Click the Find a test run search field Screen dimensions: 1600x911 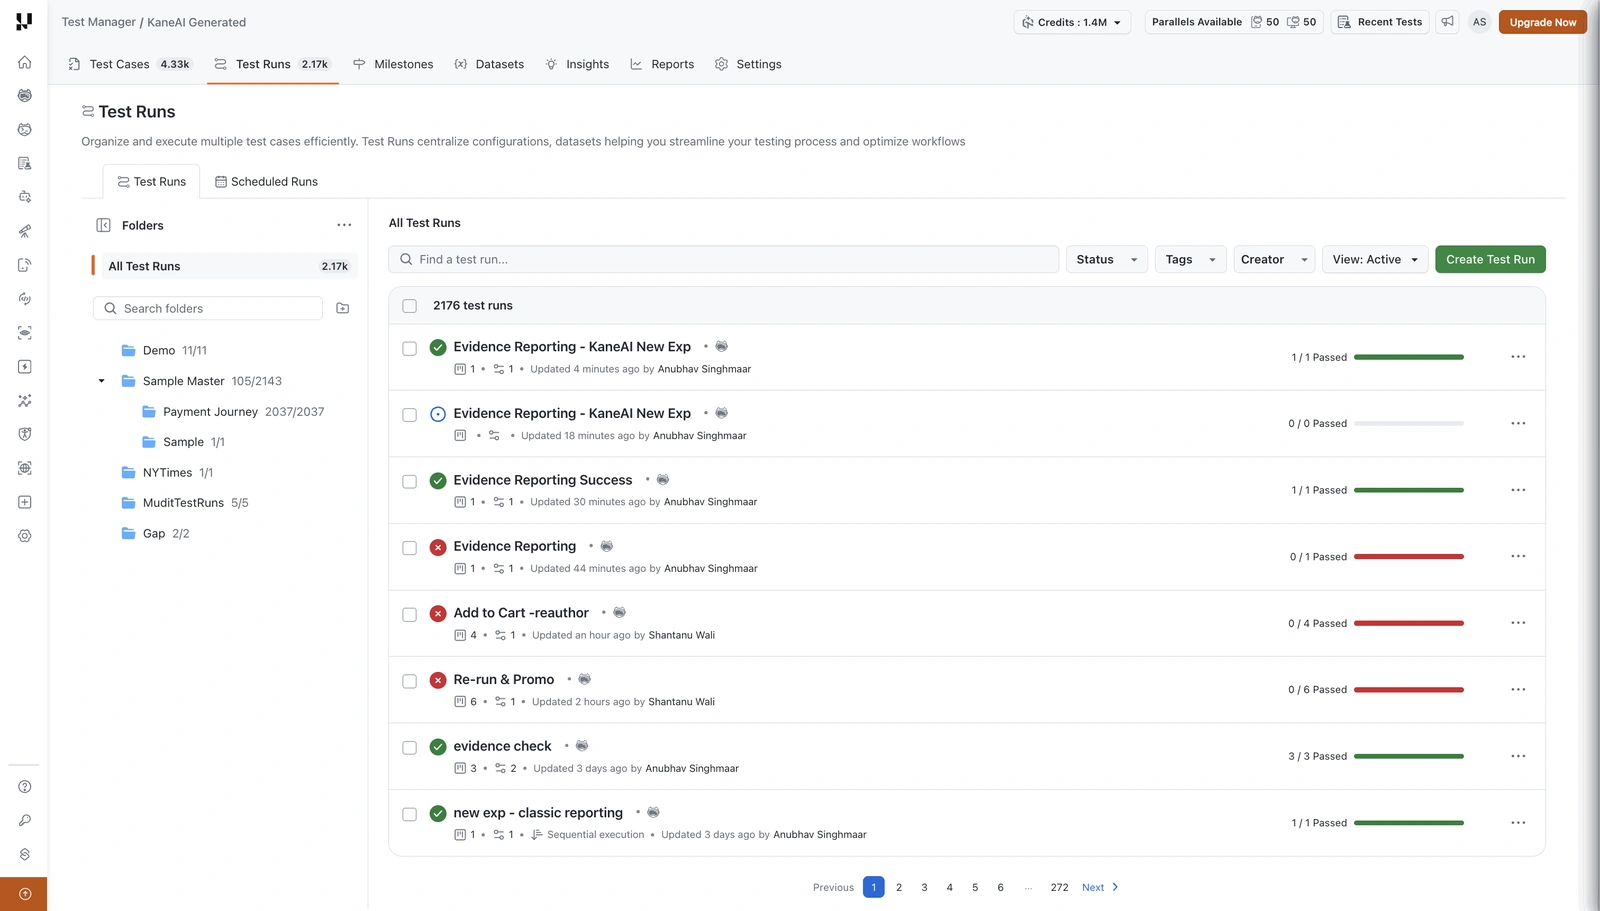723,259
